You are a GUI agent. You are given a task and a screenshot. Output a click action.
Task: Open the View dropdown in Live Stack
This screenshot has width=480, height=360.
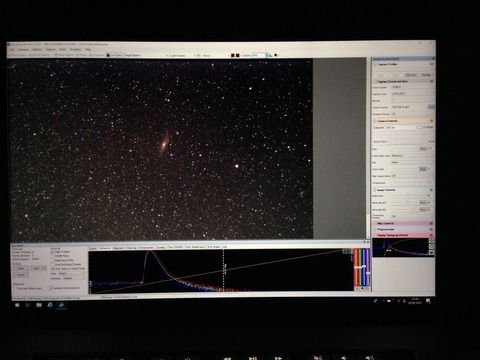[71, 273]
